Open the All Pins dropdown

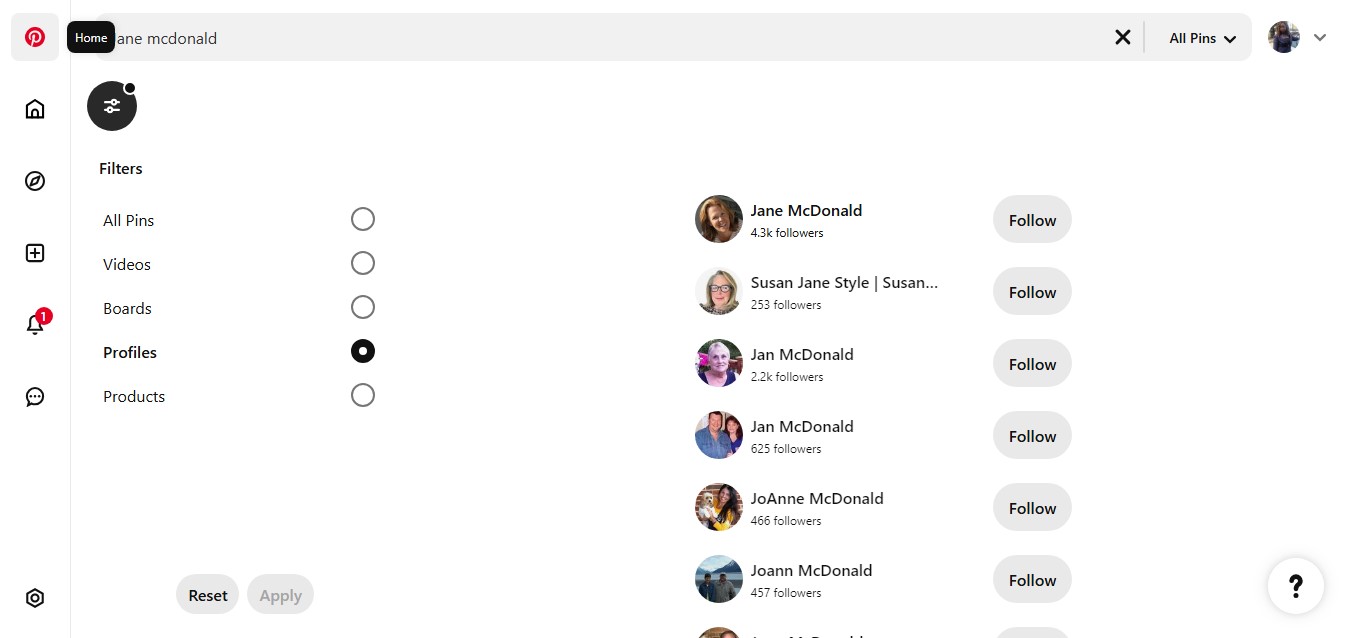[x=1199, y=37]
